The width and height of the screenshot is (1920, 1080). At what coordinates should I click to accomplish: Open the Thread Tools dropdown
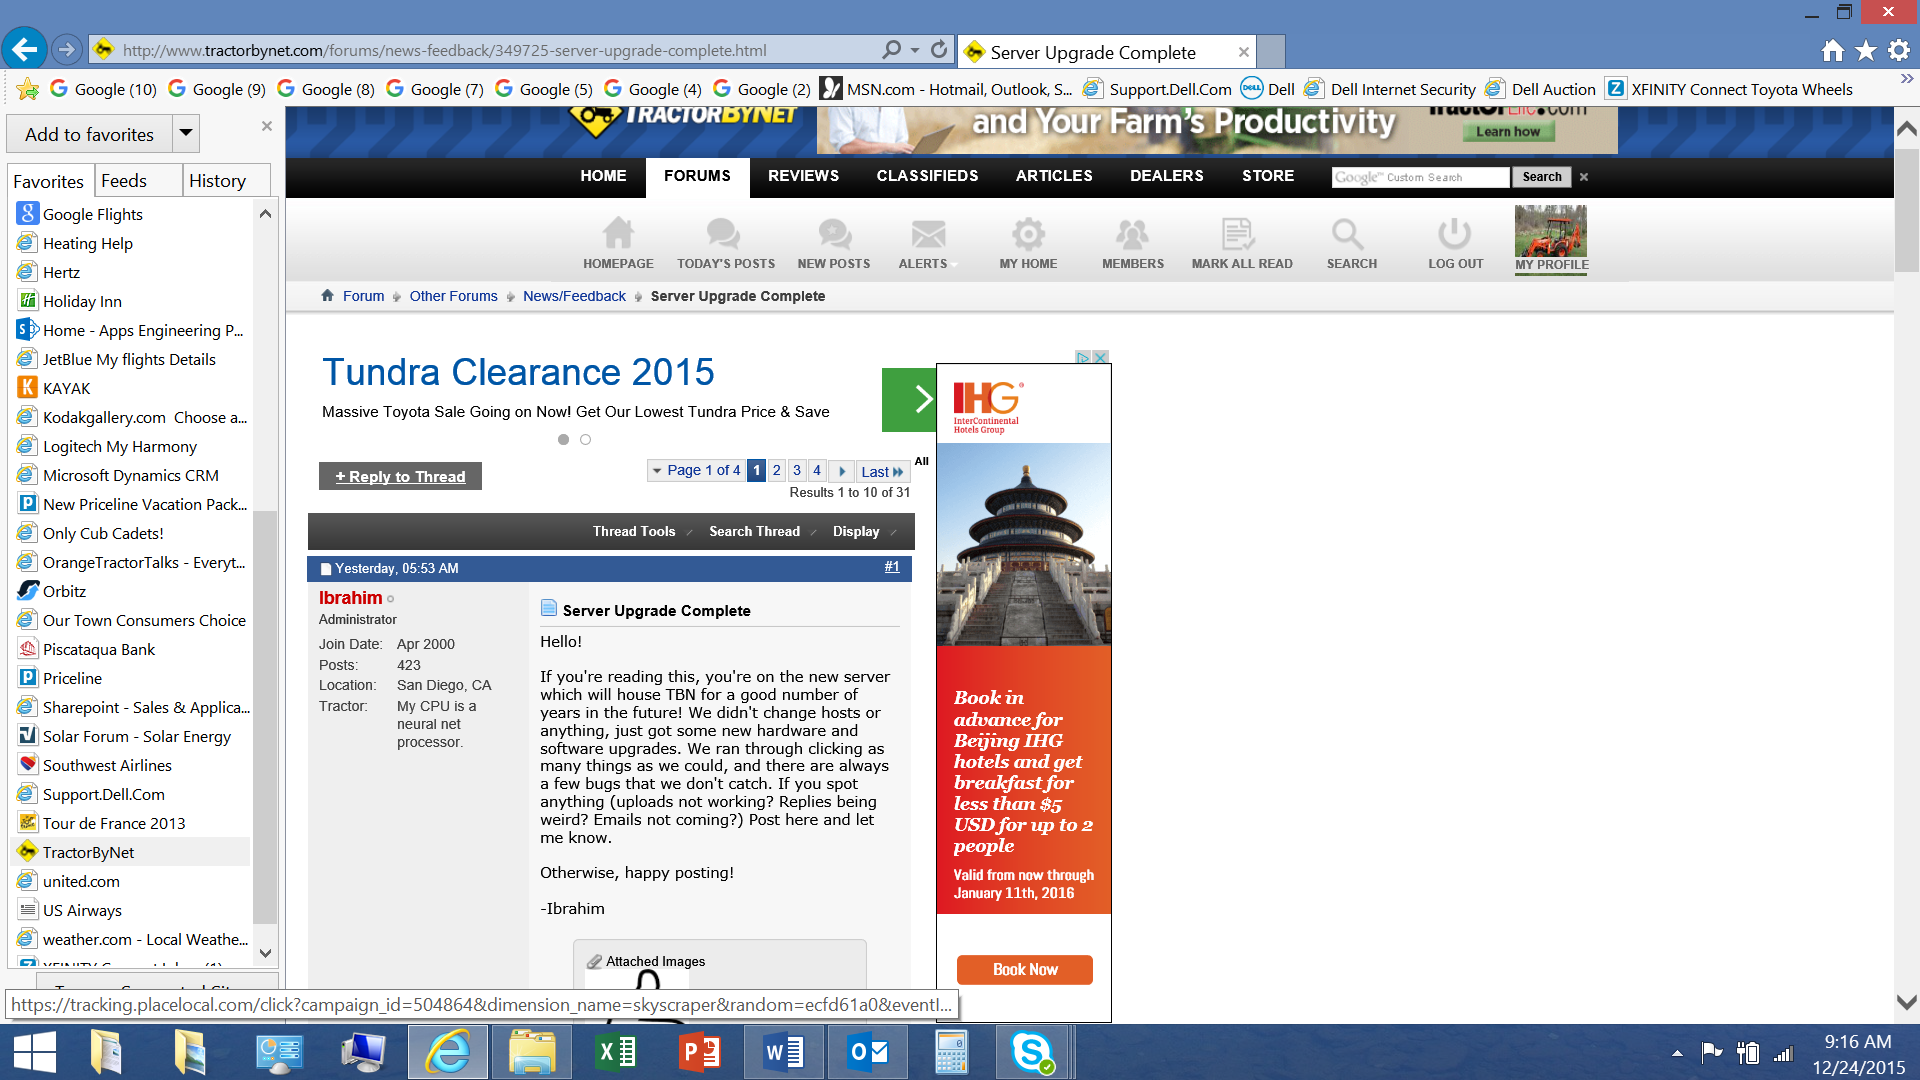[x=634, y=532]
